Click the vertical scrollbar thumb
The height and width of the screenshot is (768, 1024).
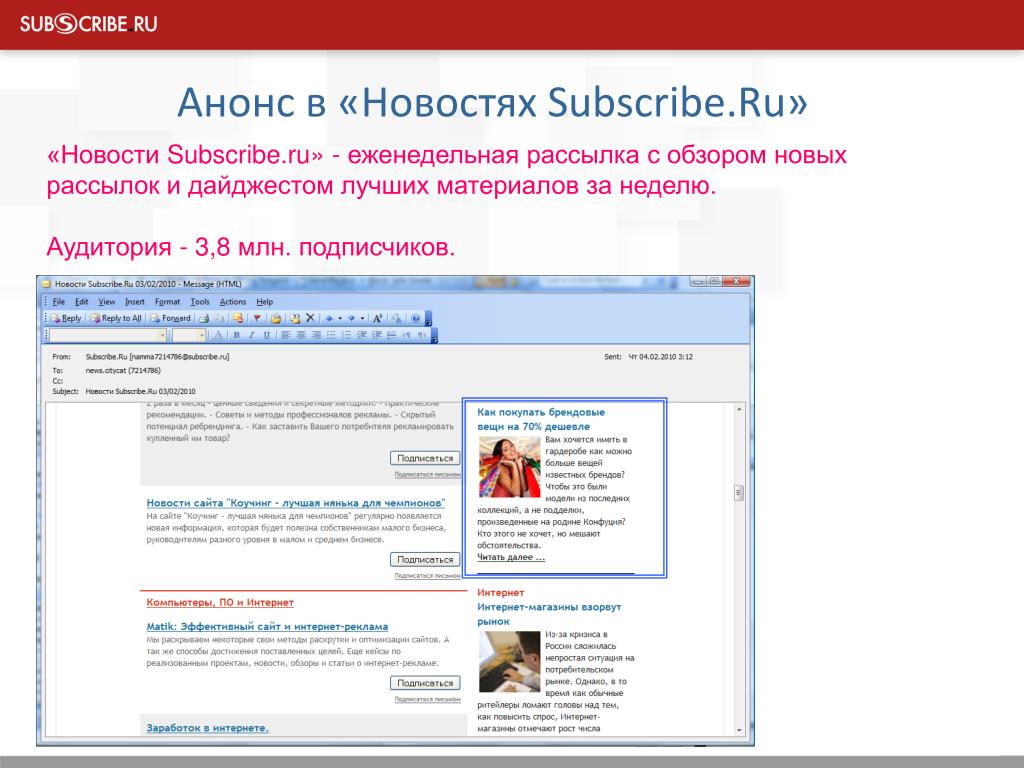tap(739, 492)
